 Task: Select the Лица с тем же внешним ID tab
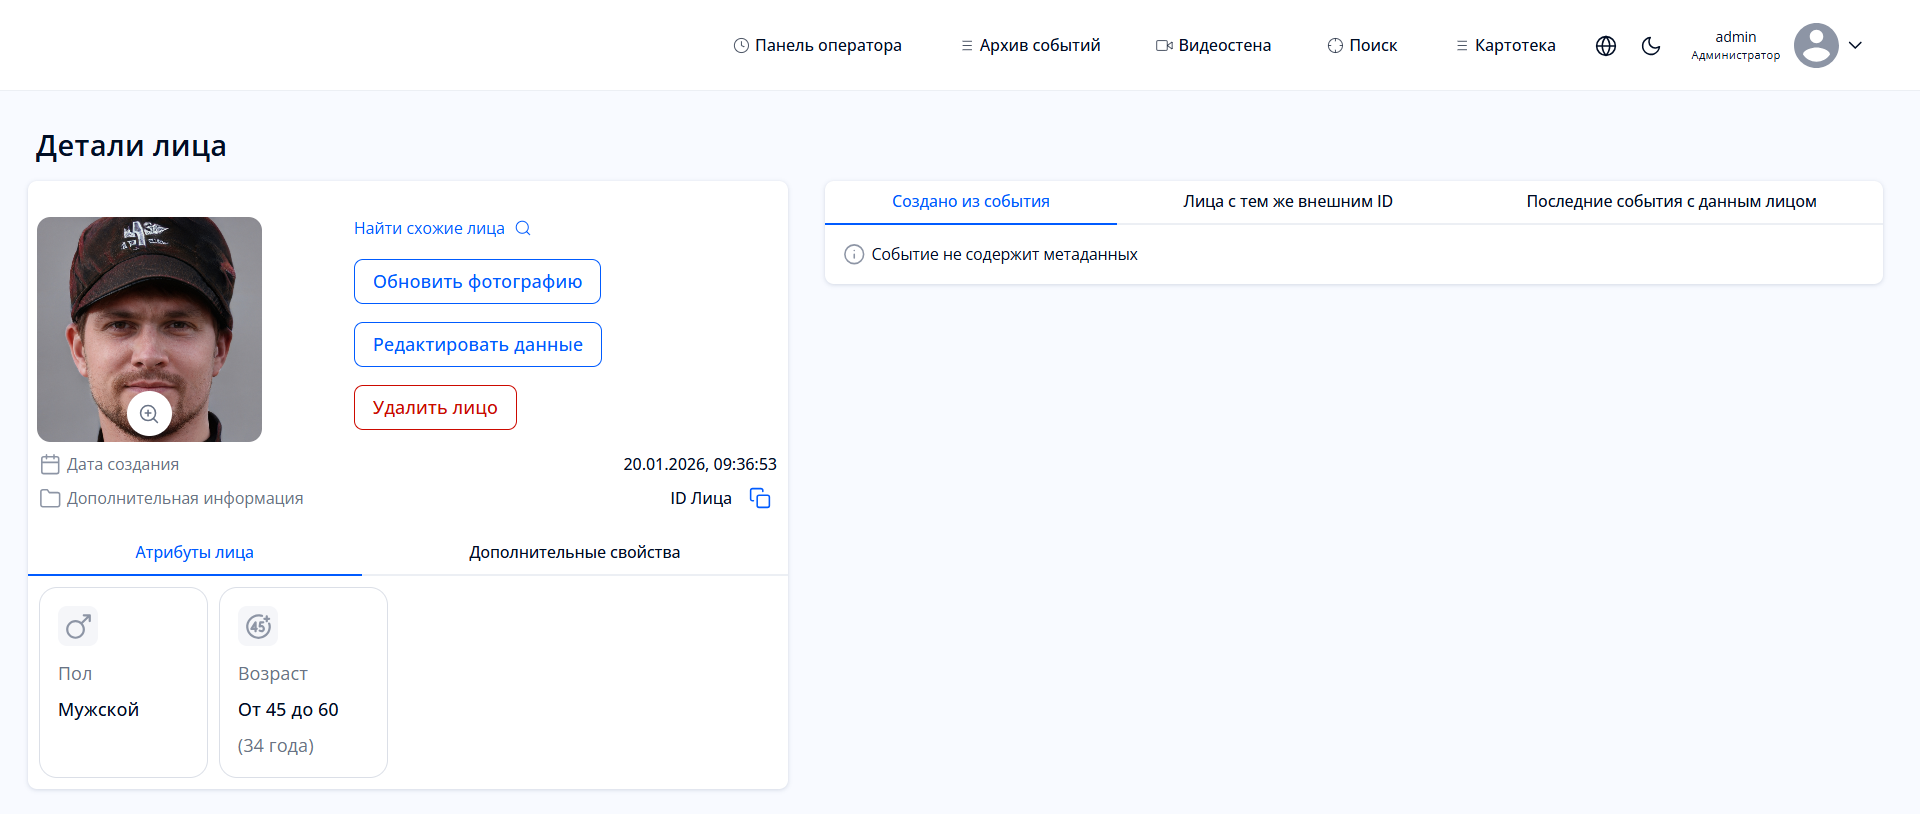[1287, 202]
